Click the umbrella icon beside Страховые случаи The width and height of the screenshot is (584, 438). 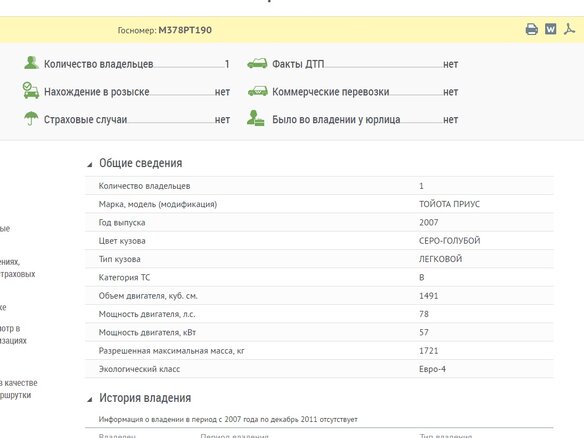31,118
